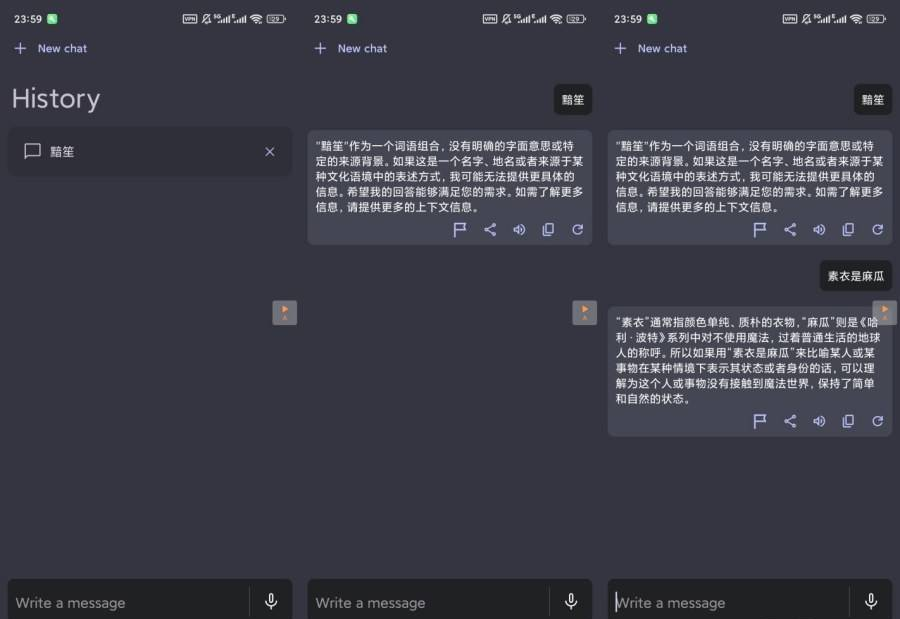Copy the 素衣 麻瓜 response text

coord(848,421)
